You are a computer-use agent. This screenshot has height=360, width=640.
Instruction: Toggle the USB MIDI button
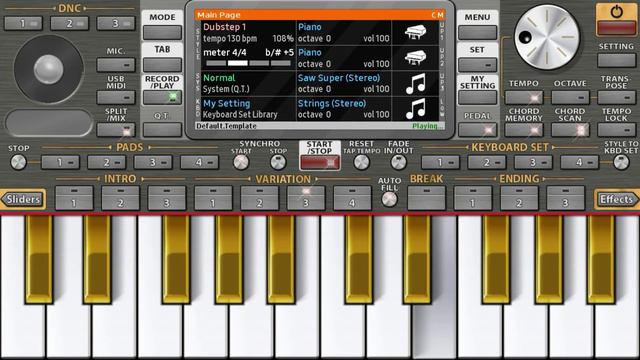click(x=116, y=97)
